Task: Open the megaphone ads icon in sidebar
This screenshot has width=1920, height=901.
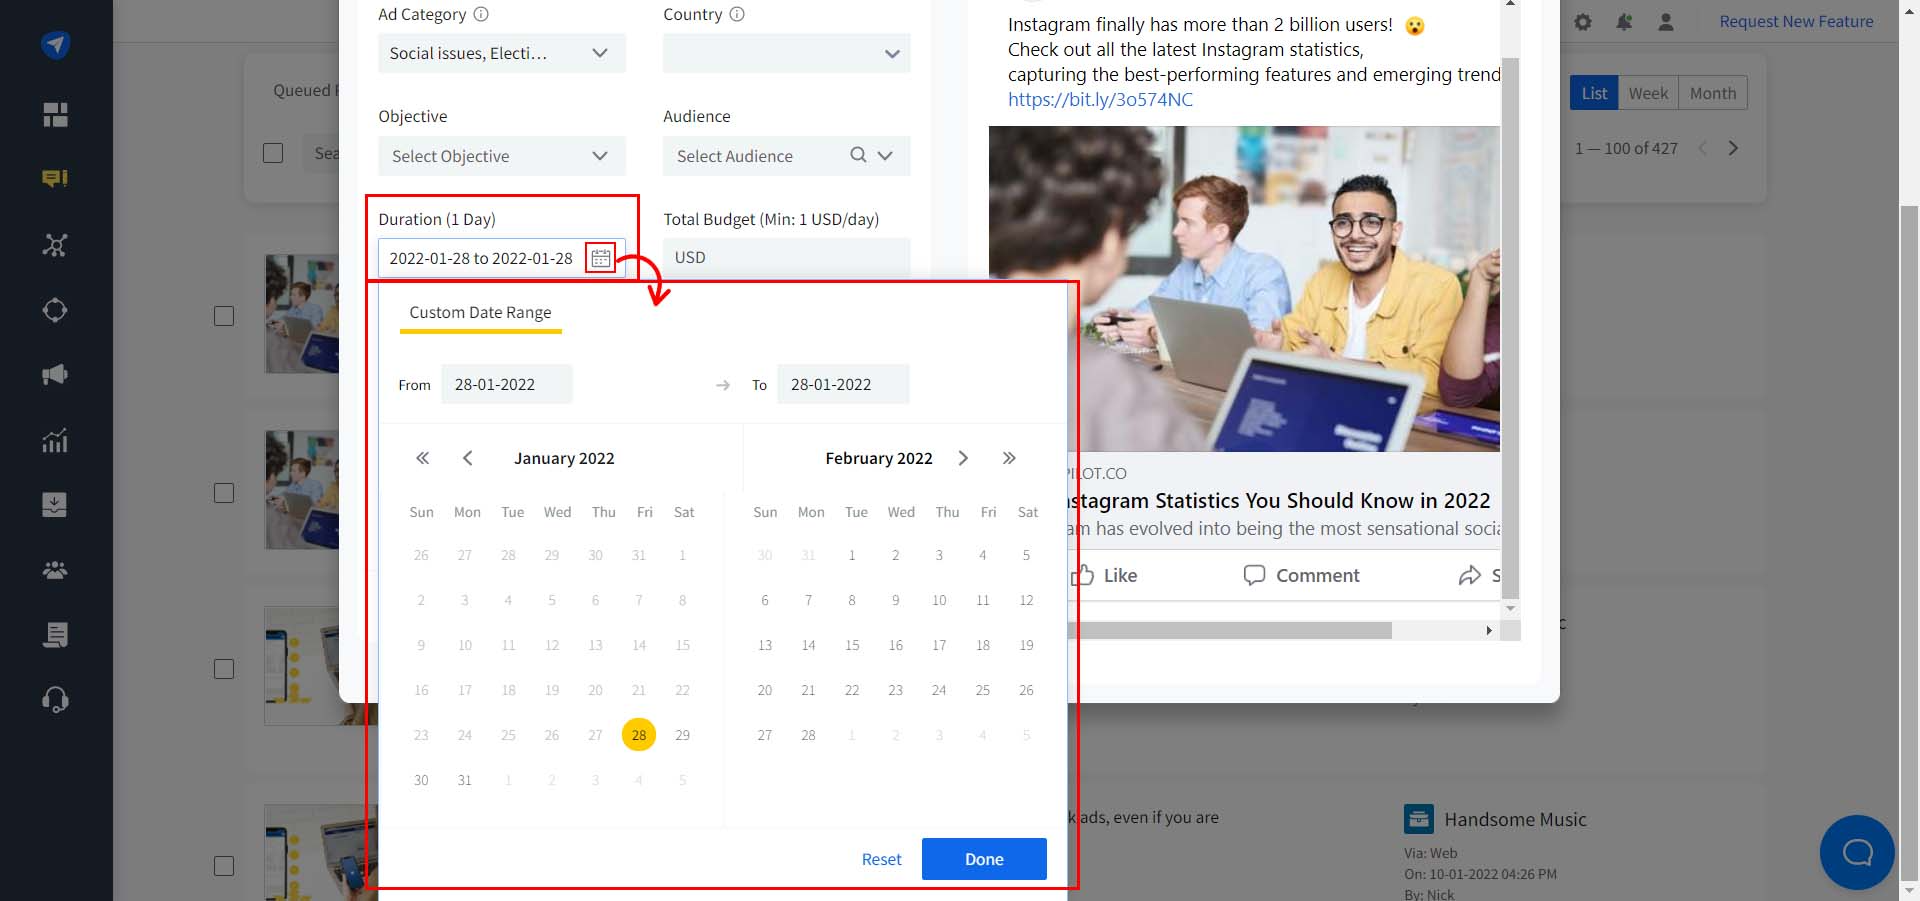Action: coord(55,375)
